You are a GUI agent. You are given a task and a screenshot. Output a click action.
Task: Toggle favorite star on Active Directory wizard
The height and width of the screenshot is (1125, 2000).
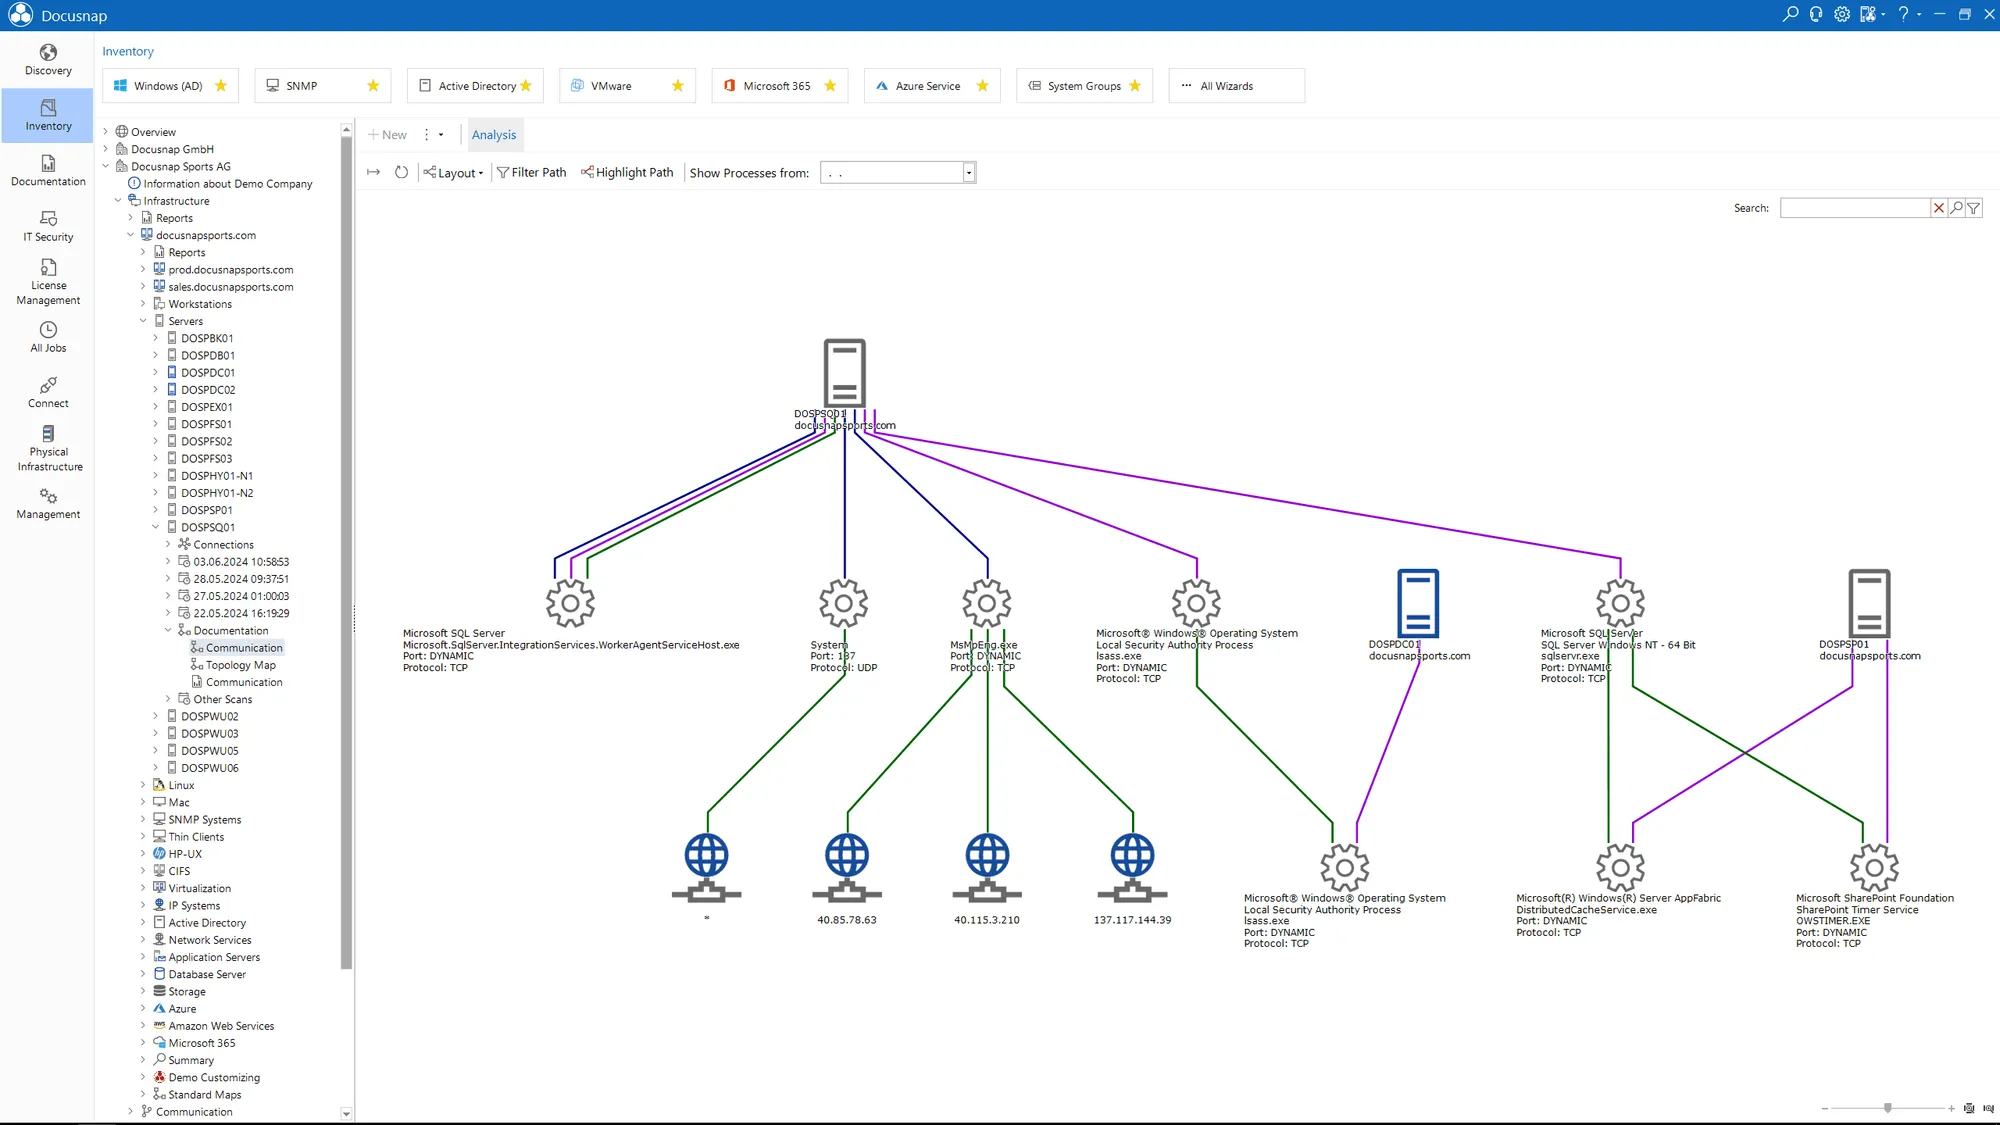point(526,86)
